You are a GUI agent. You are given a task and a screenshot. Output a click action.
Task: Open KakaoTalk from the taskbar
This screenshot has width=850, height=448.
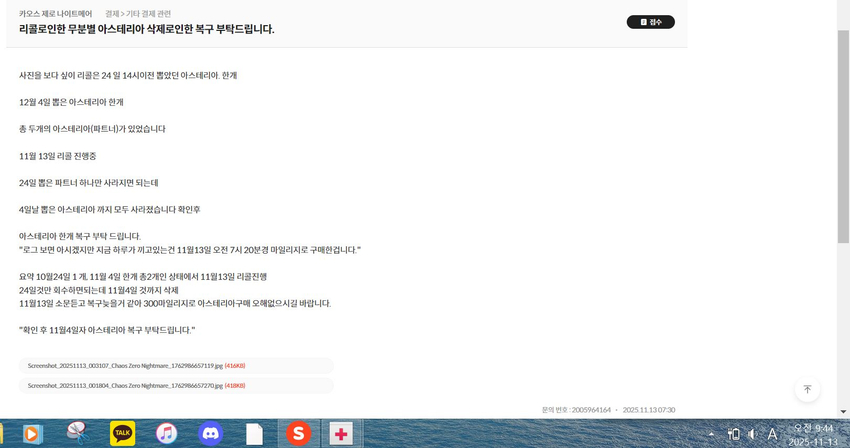123,433
